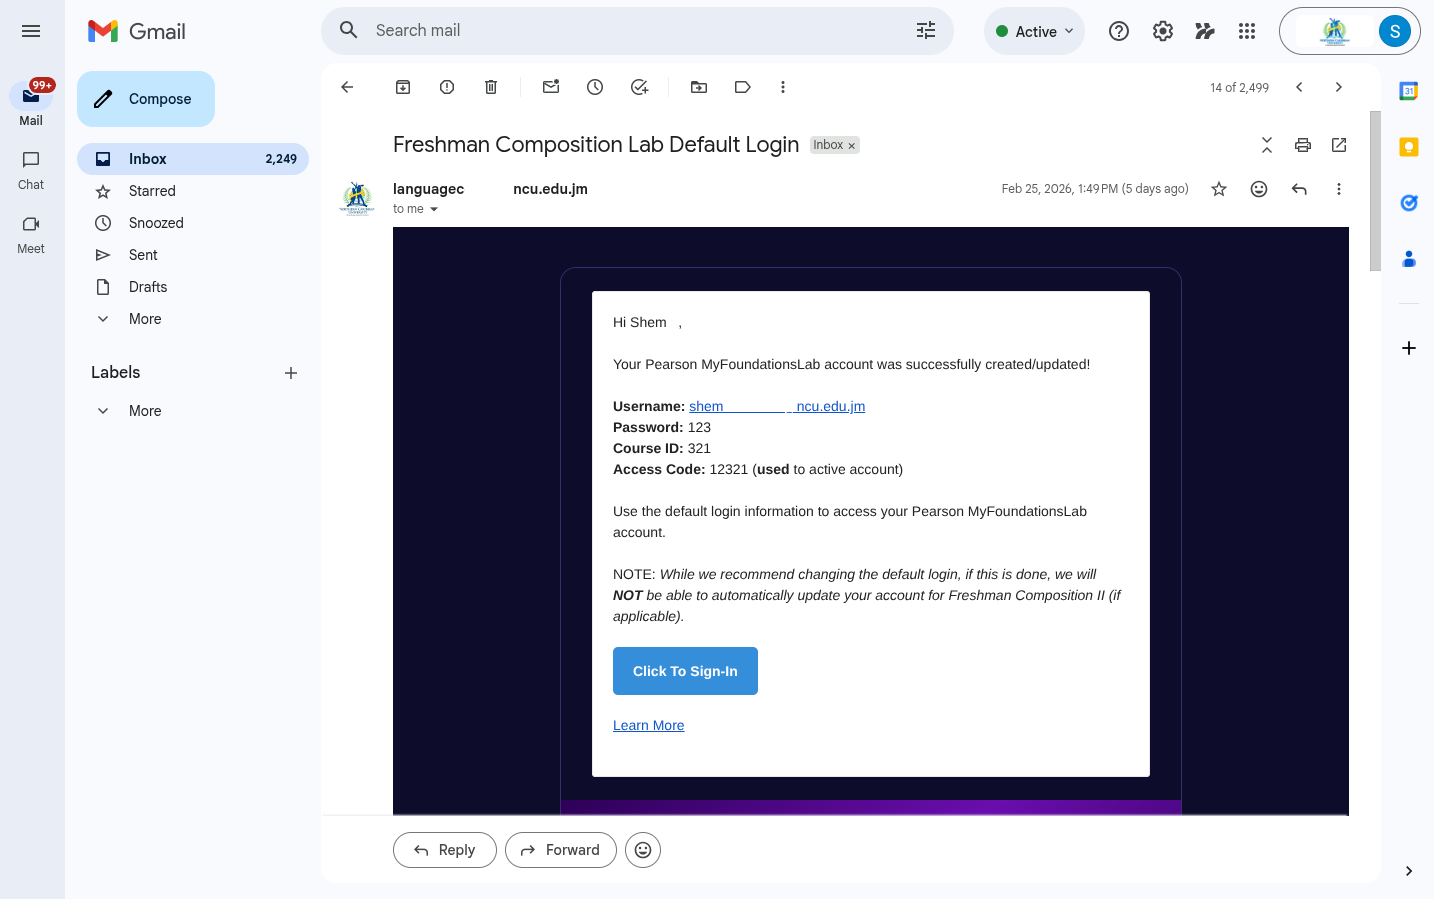The width and height of the screenshot is (1434, 899).
Task: Mark the email as unread
Action: (550, 87)
